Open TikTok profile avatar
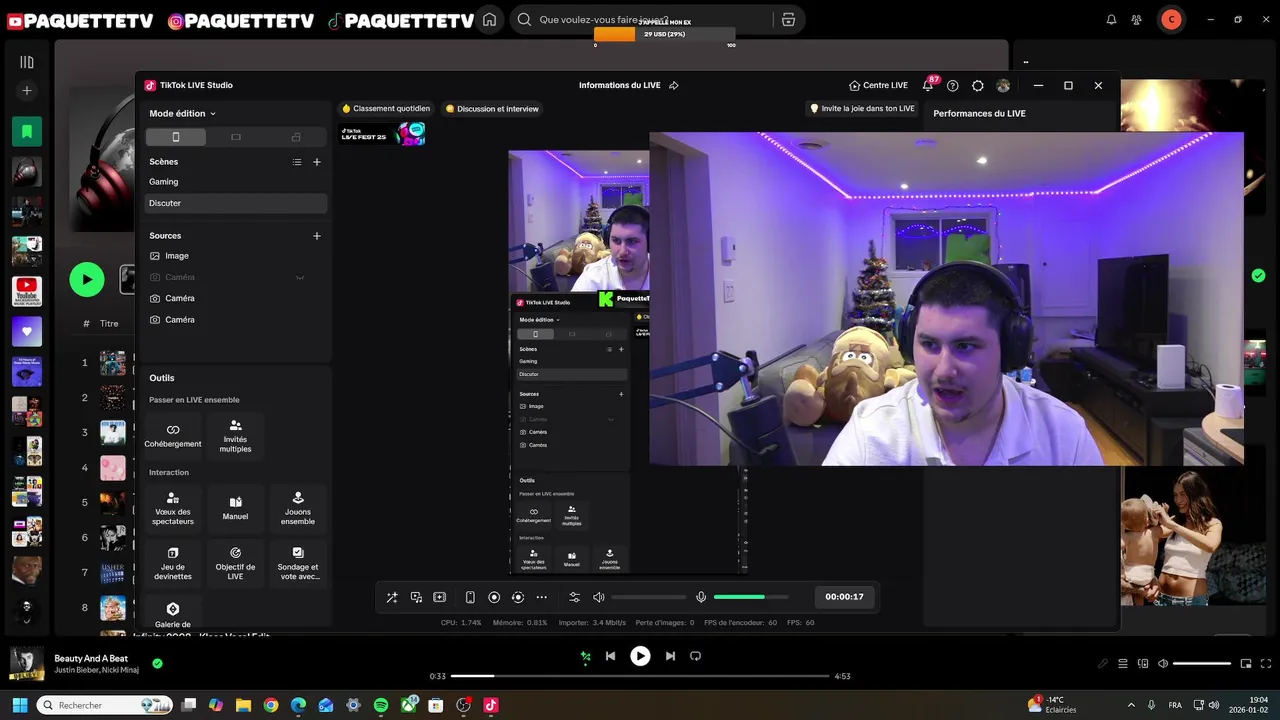Screen dimensions: 1280x720 (1003, 86)
